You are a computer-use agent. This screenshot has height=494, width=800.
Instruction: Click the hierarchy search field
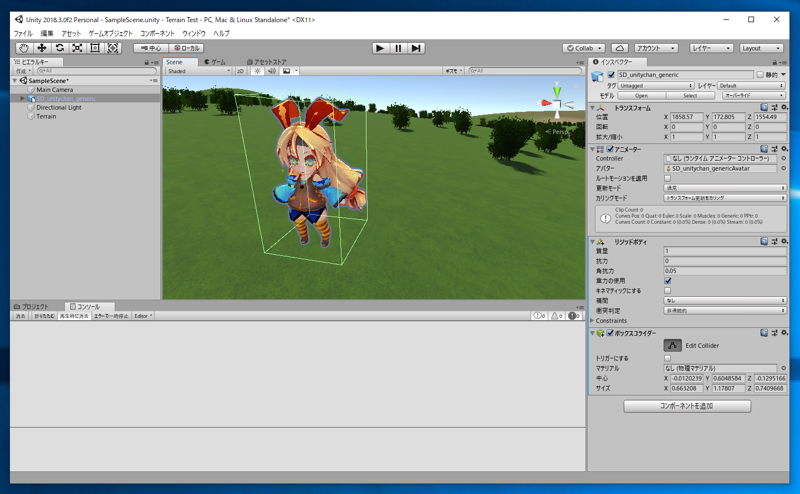96,71
